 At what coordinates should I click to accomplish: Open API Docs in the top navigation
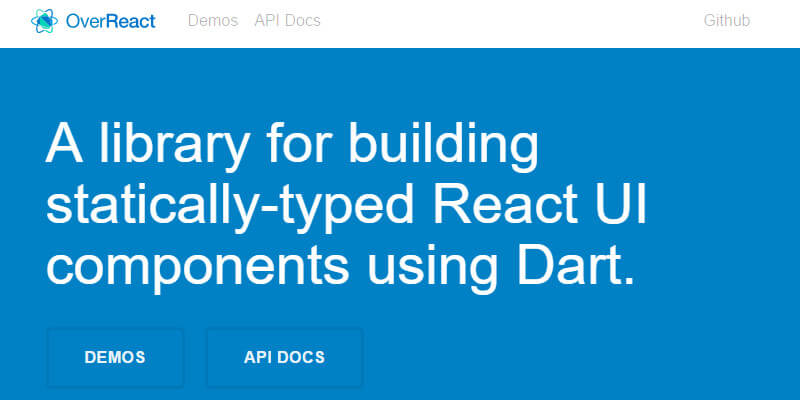tap(287, 20)
